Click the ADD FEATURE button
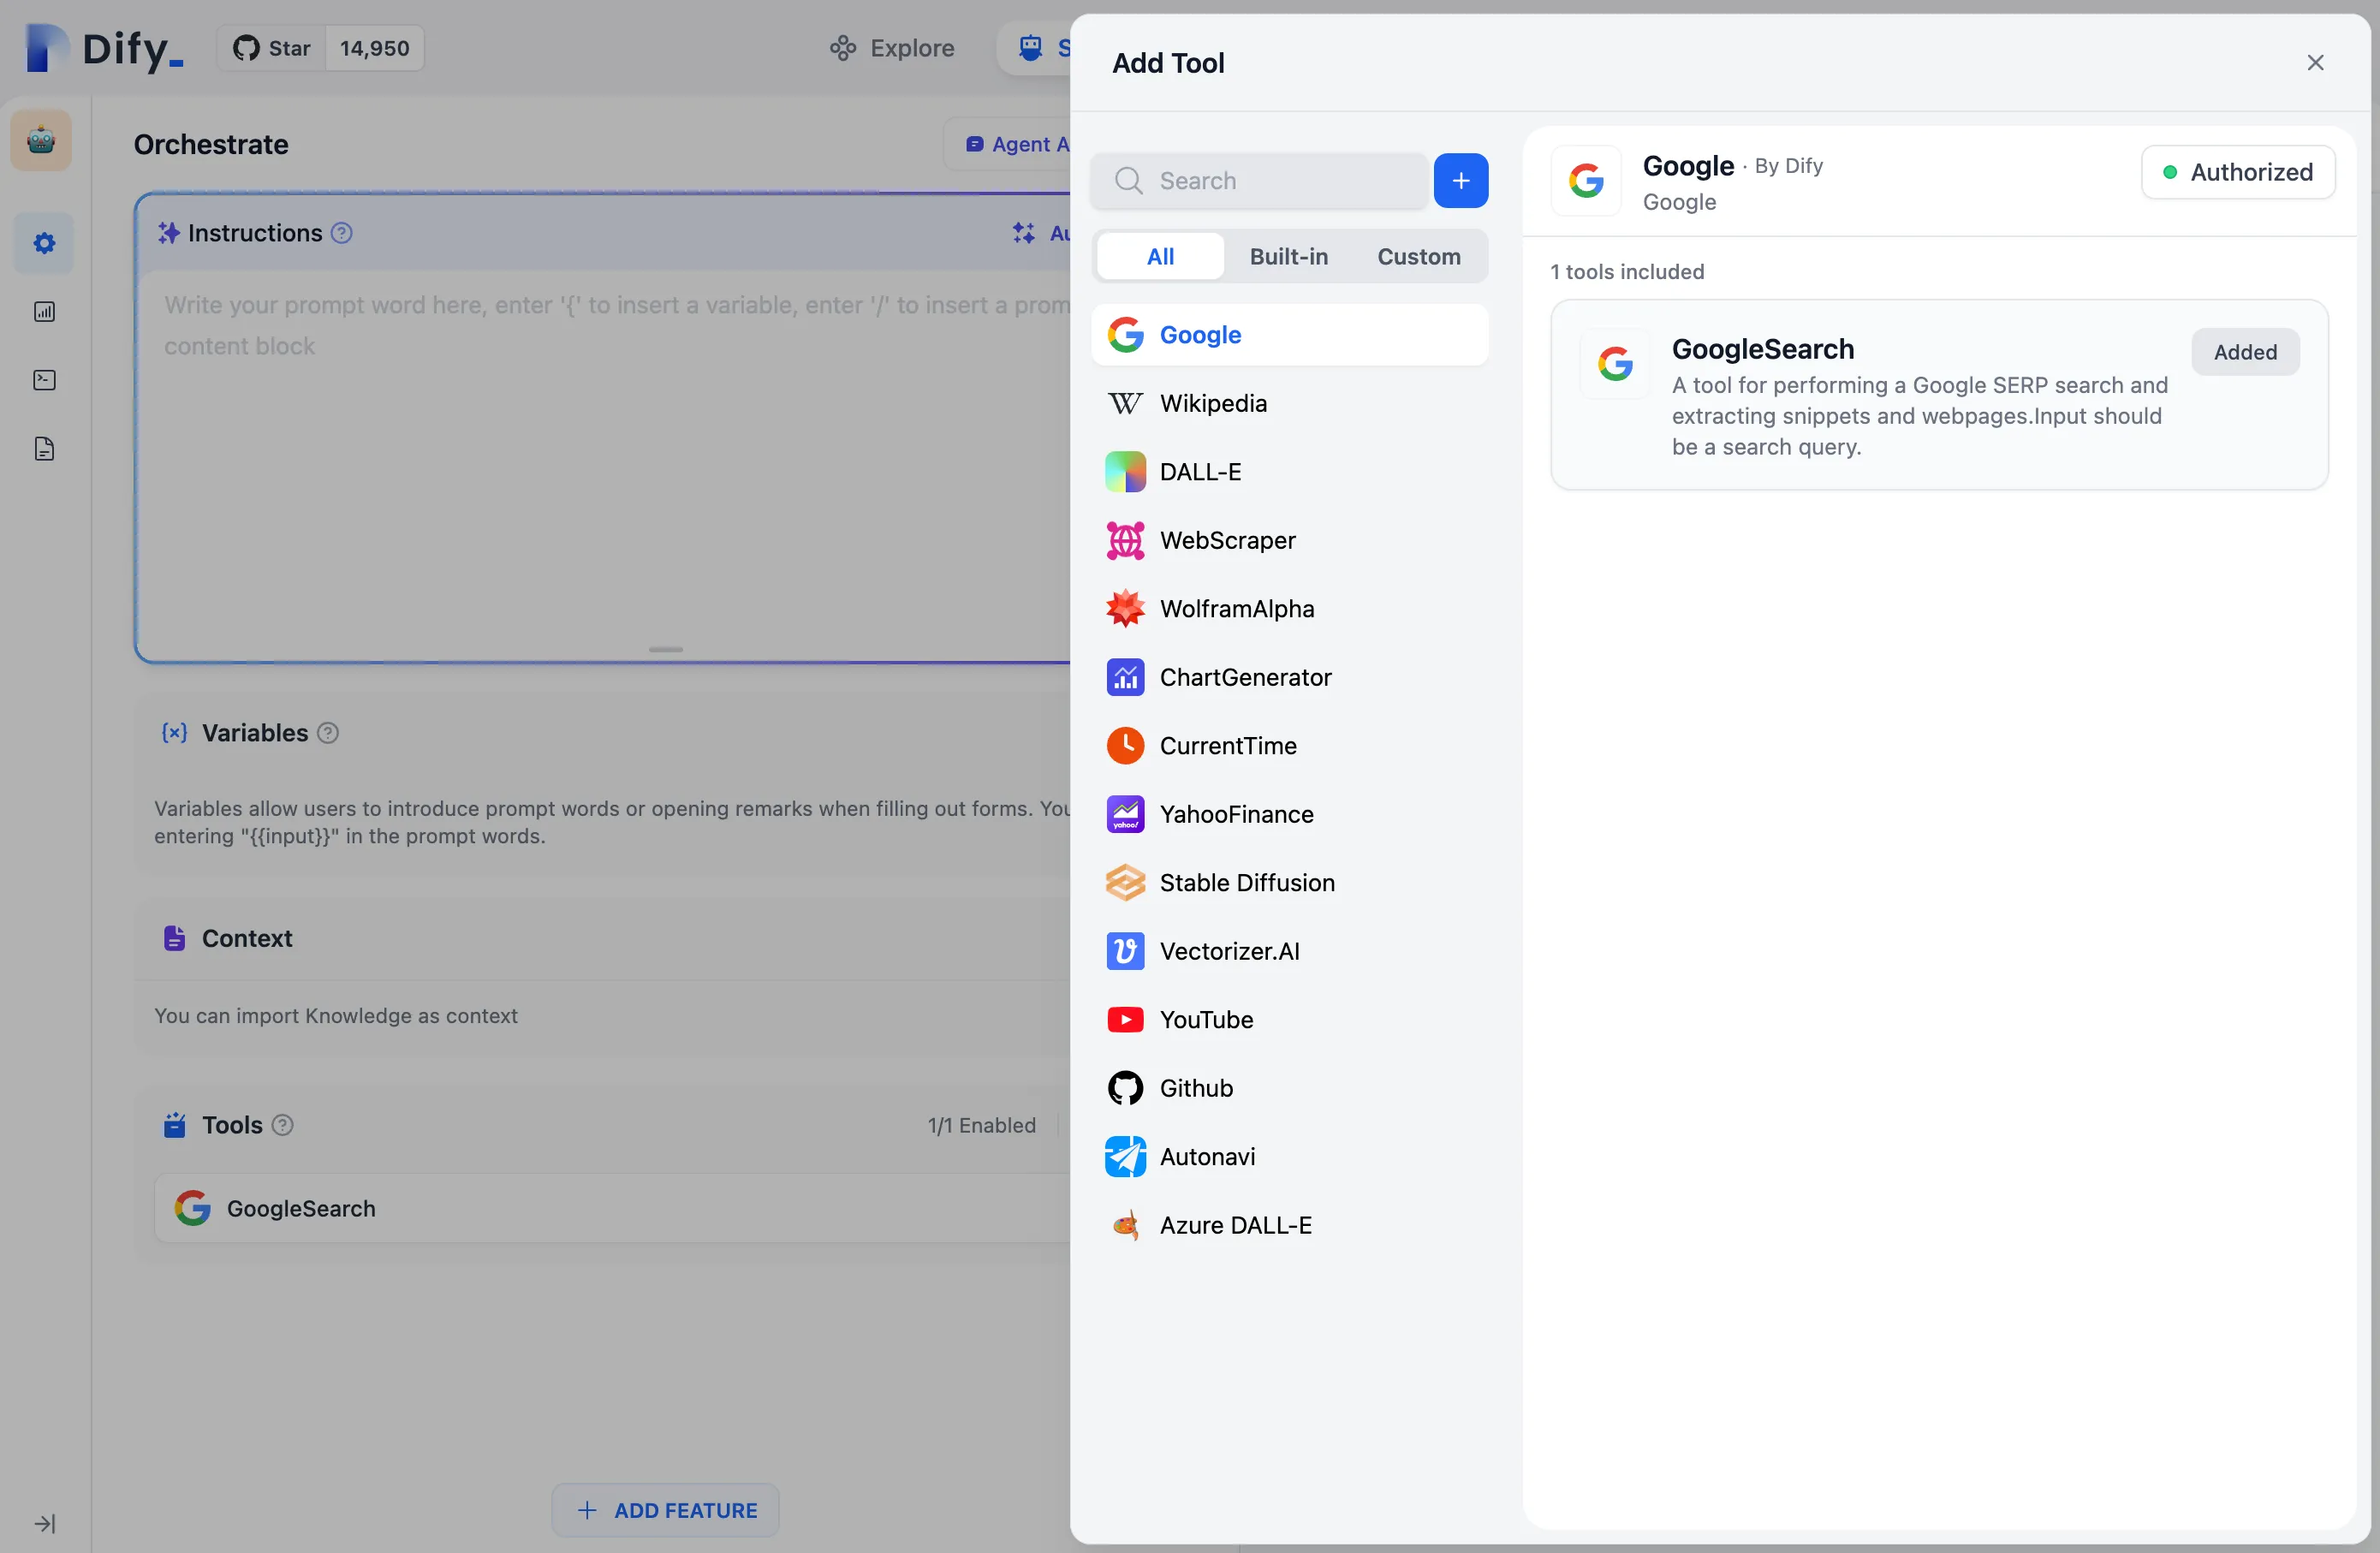Image resolution: width=2380 pixels, height=1553 pixels. coord(666,1510)
